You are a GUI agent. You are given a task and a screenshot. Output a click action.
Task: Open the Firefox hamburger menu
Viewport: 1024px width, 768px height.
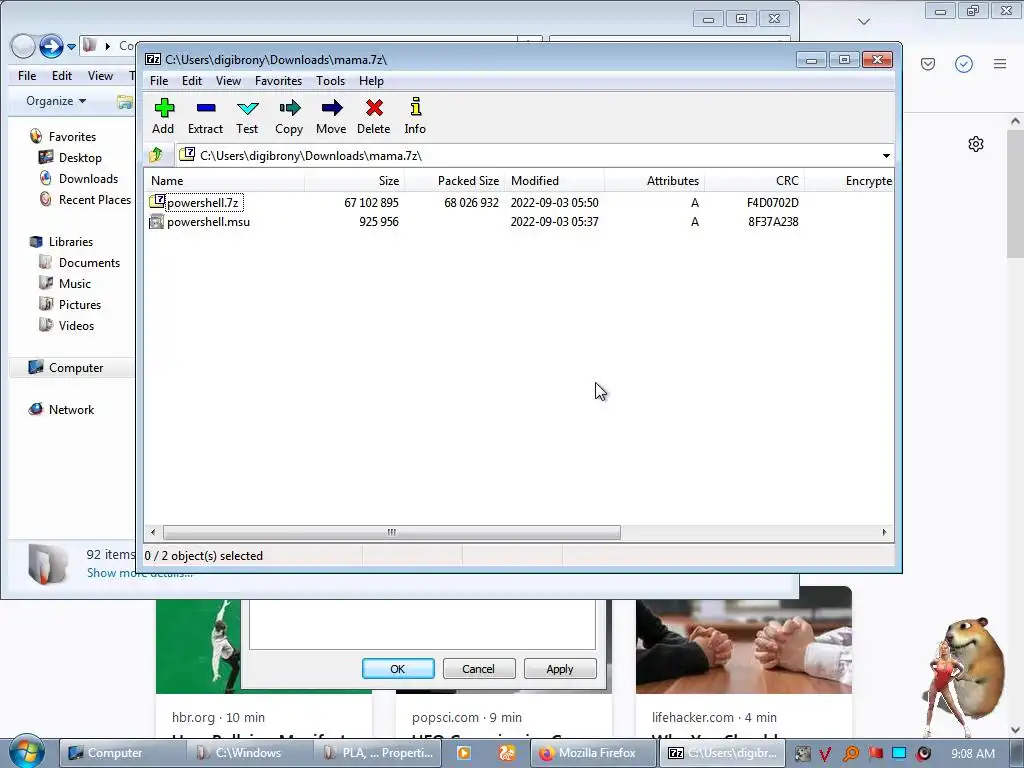(1000, 64)
